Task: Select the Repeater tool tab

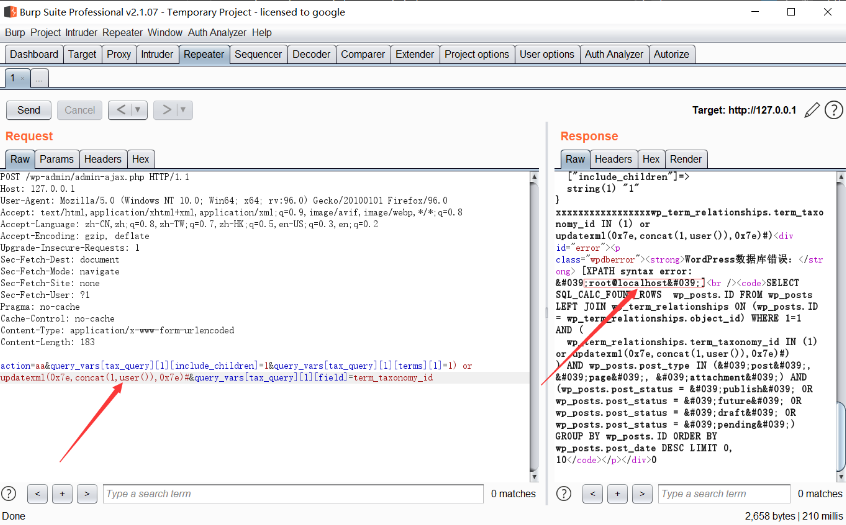Action: [x=204, y=54]
